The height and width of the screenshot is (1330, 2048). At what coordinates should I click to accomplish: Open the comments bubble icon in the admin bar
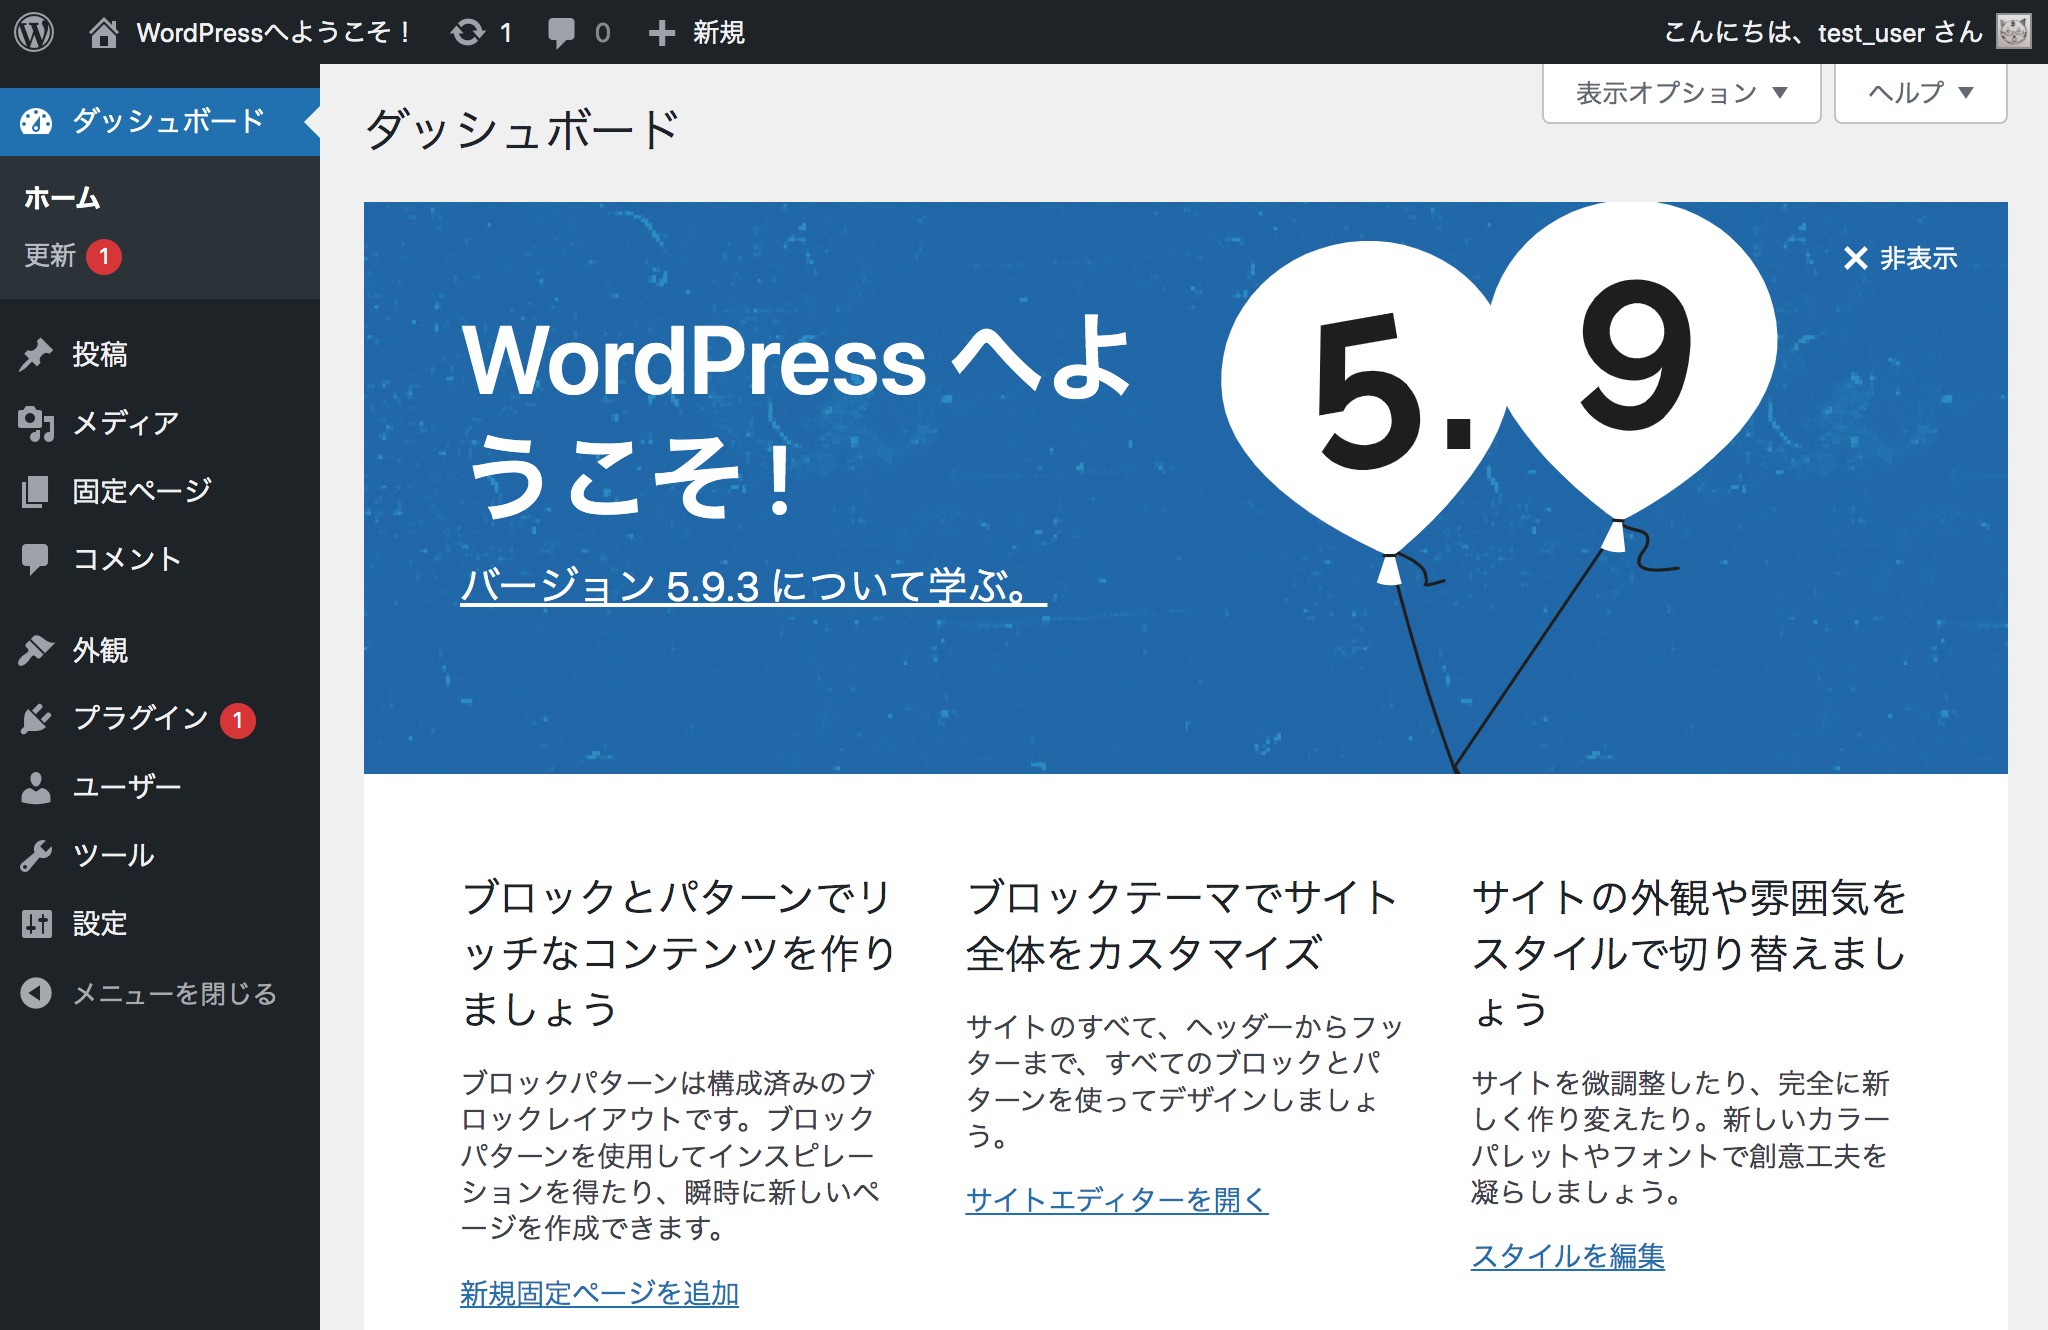[561, 32]
